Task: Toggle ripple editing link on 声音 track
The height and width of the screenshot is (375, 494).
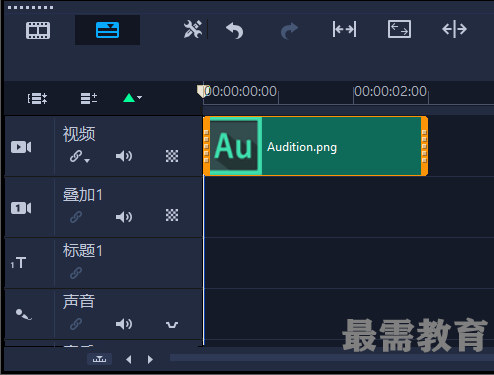Action: (76, 324)
